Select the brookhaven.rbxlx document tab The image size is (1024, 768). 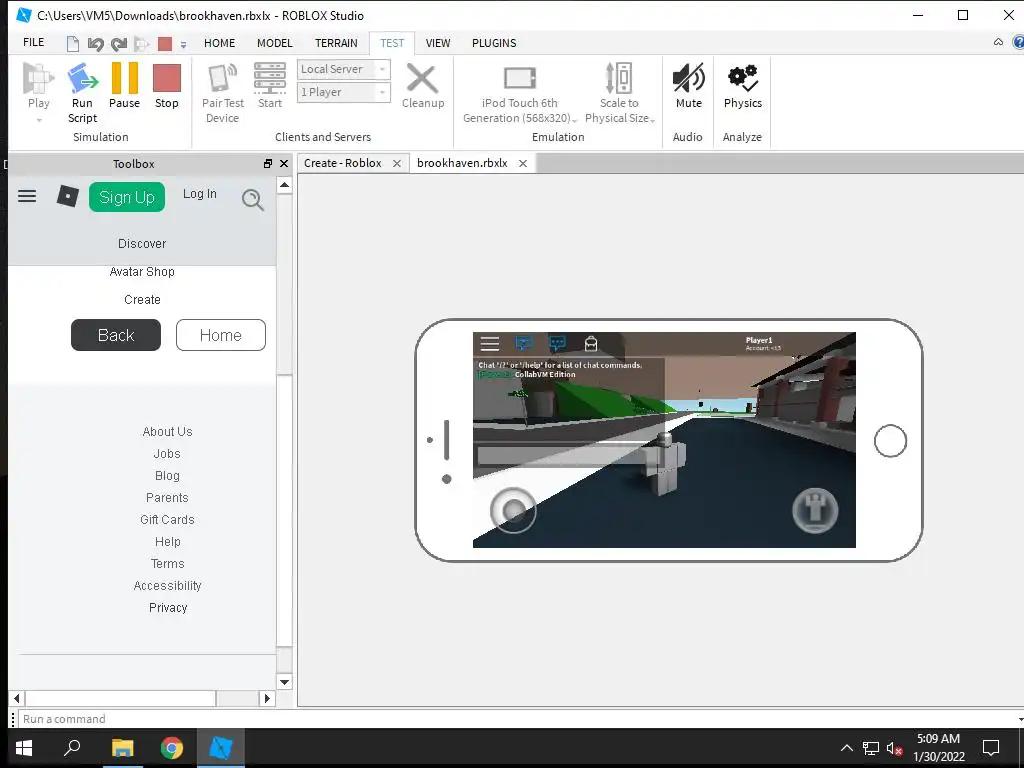click(462, 163)
